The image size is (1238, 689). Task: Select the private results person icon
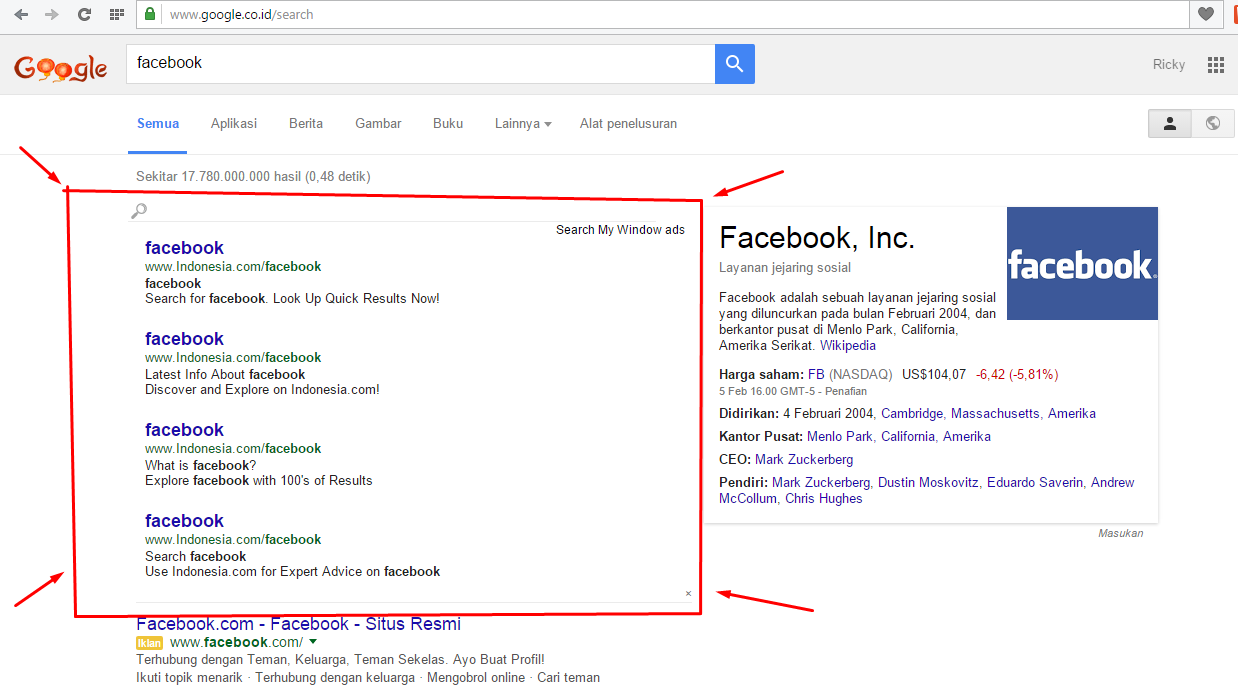pos(1169,124)
